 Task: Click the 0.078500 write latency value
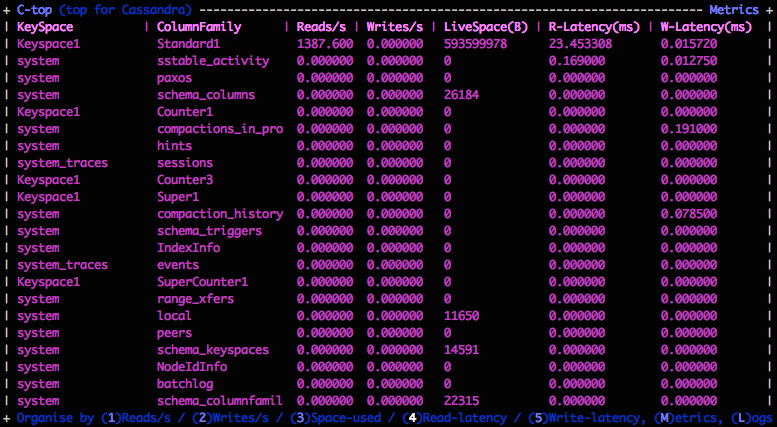click(x=689, y=214)
